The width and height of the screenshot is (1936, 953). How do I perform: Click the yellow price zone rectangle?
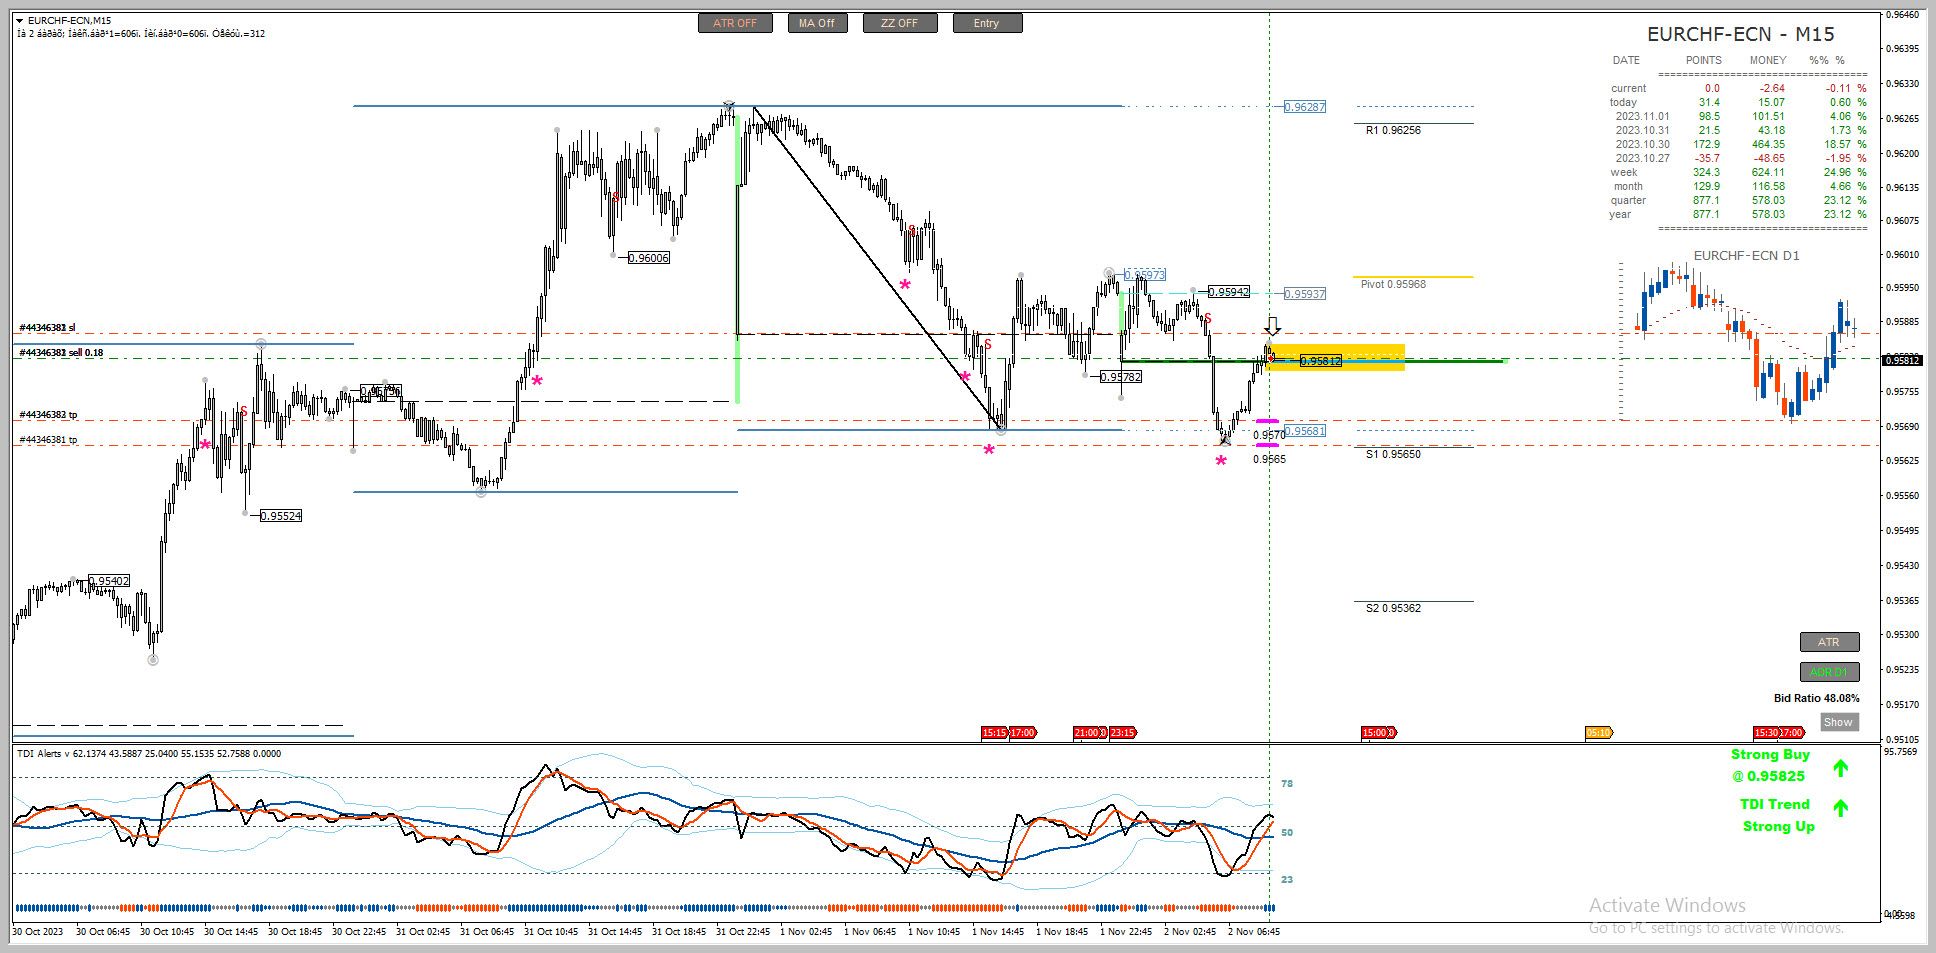coord(1335,357)
